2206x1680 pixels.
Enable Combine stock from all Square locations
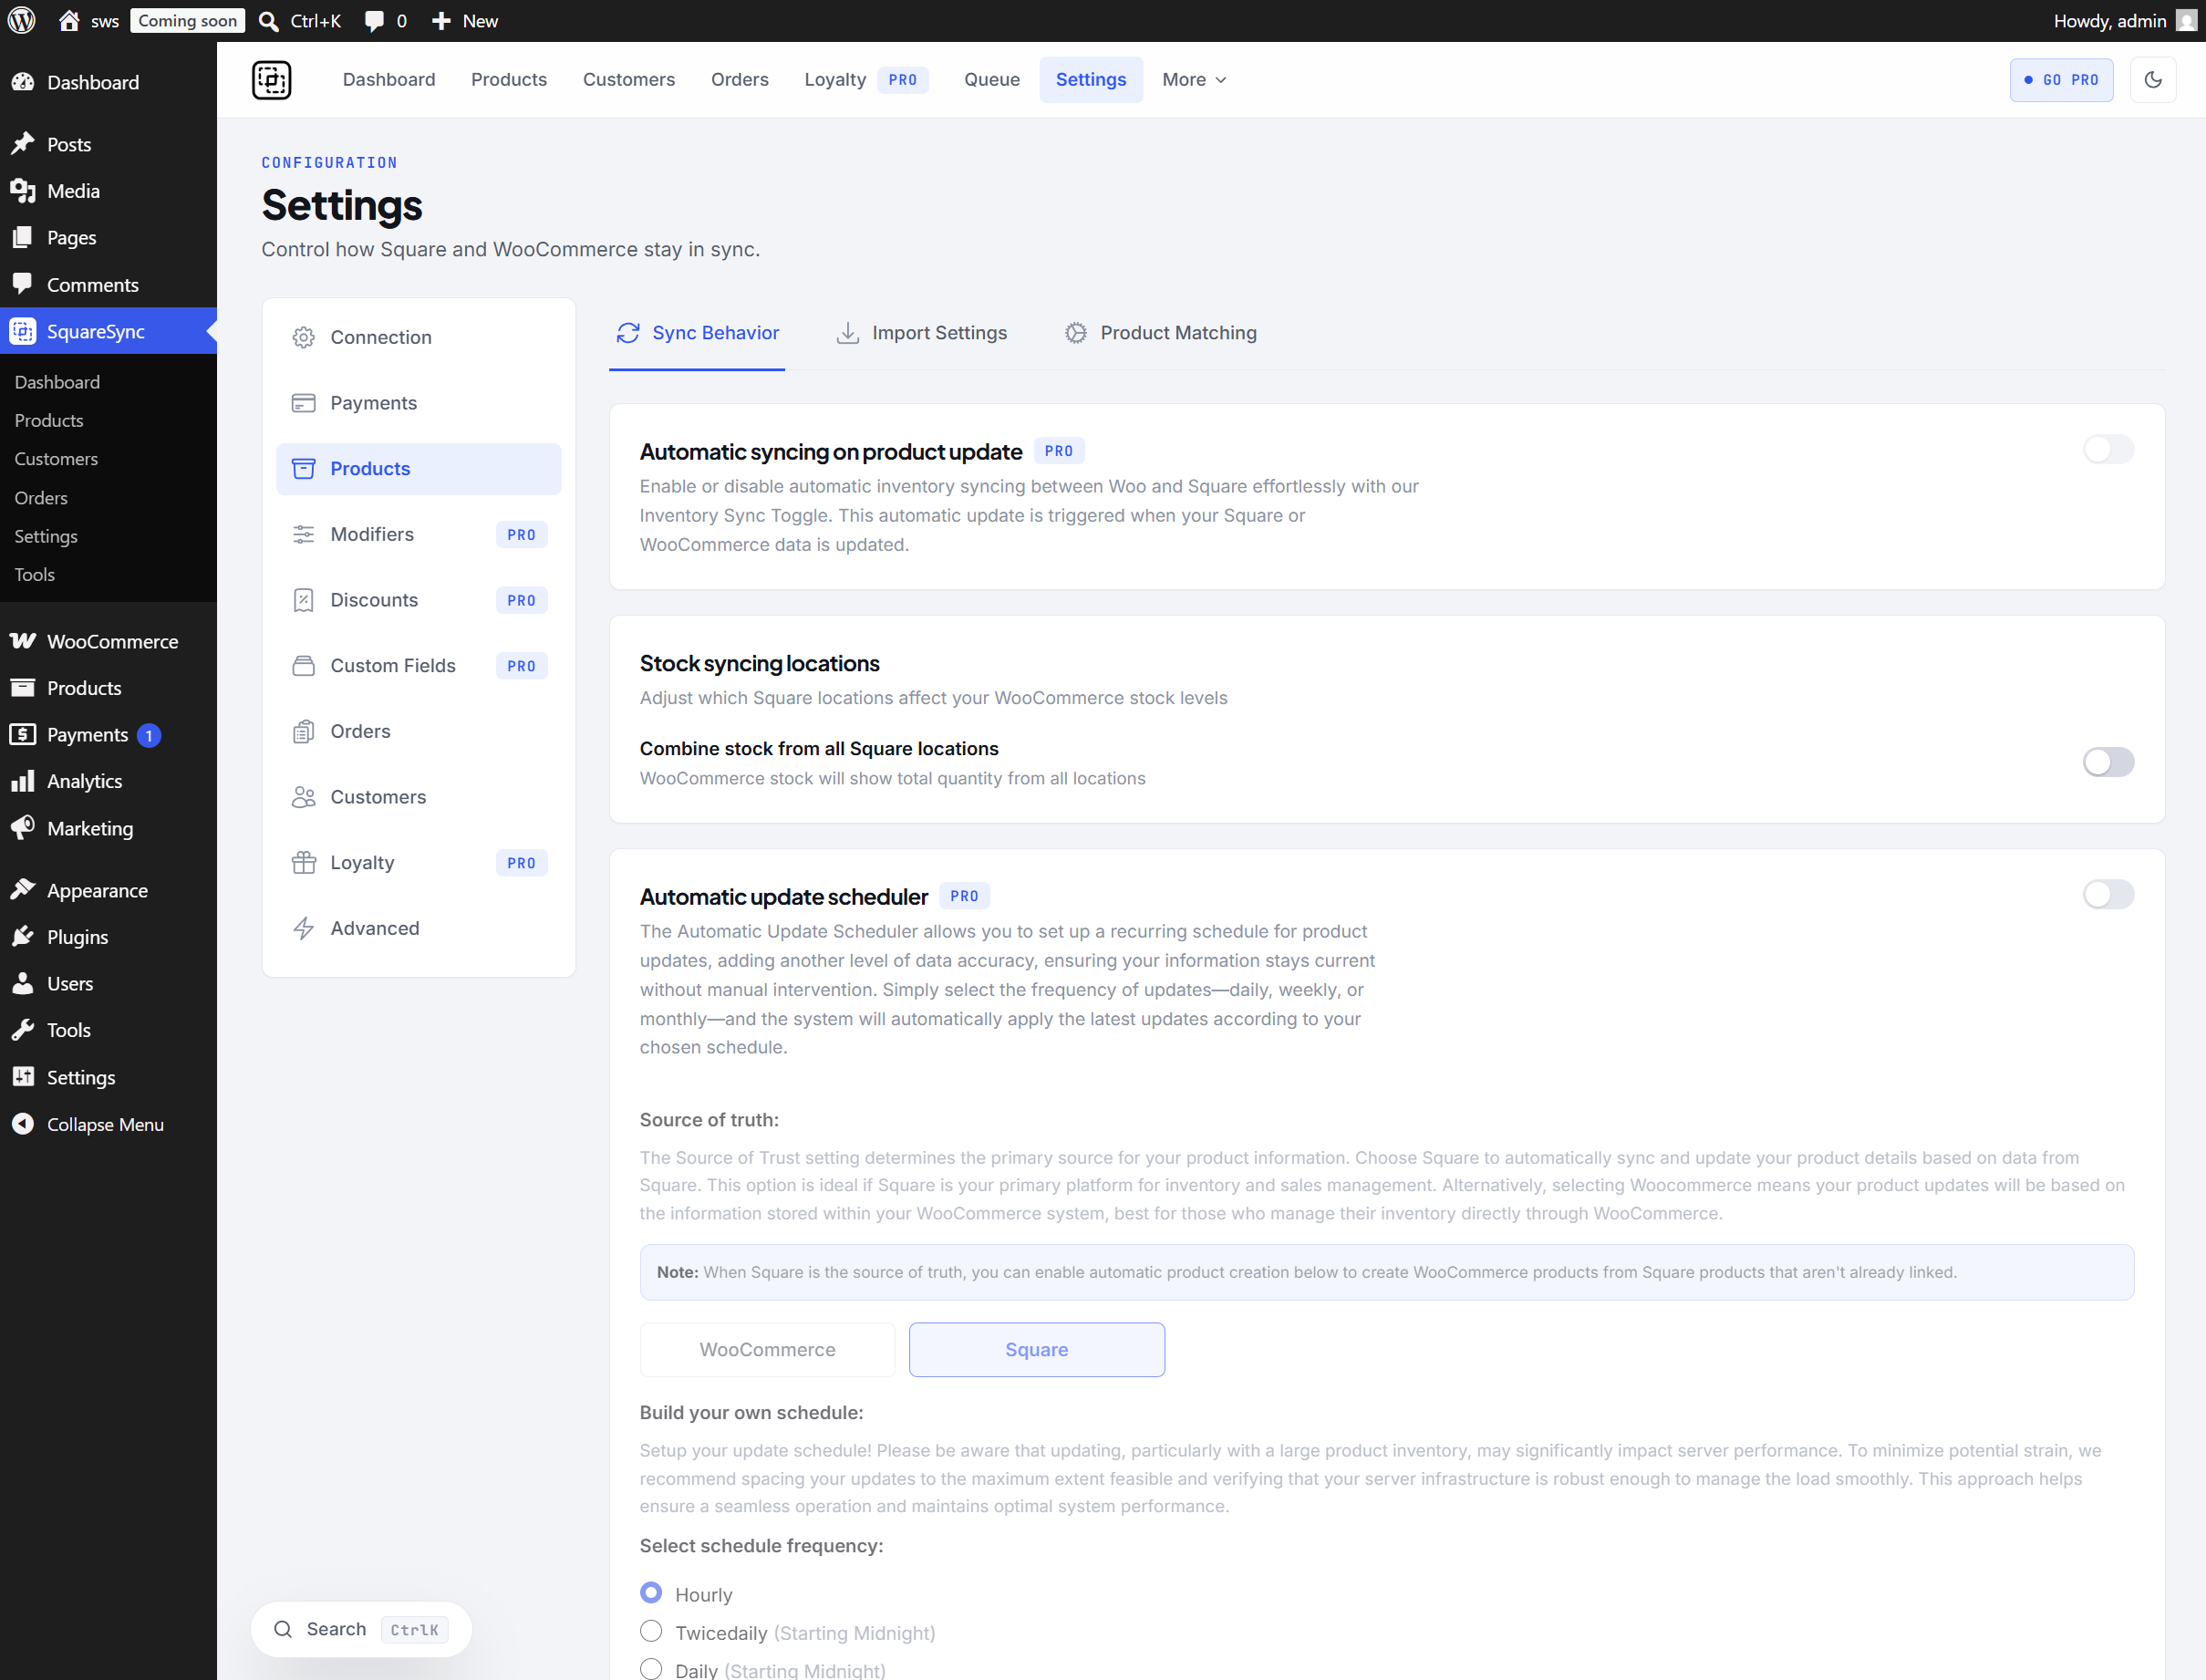(2109, 762)
